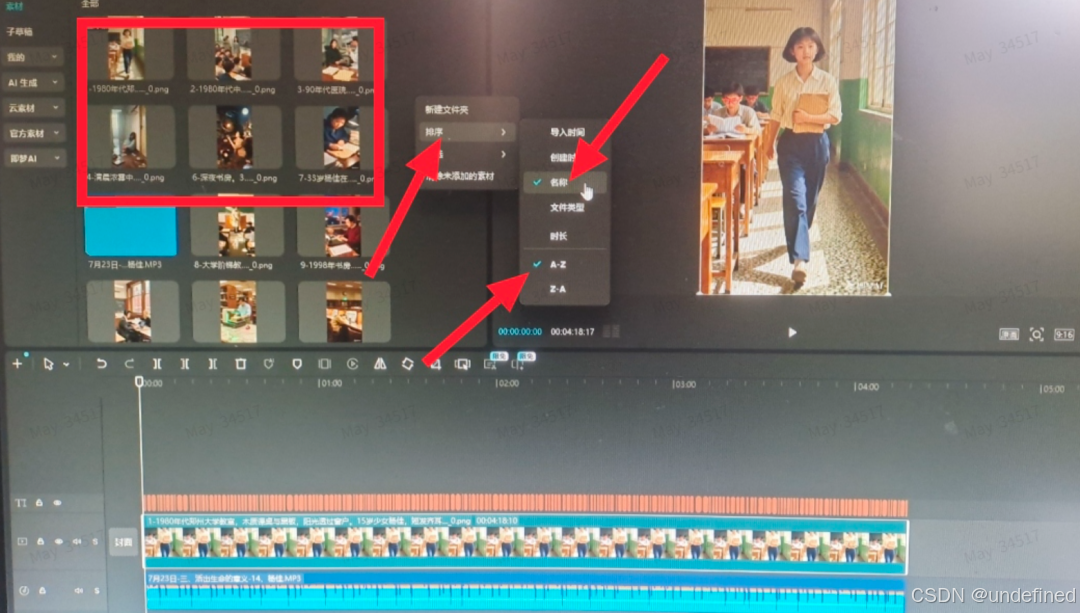Select the 6-深夜书房 png thumbnail

234,138
